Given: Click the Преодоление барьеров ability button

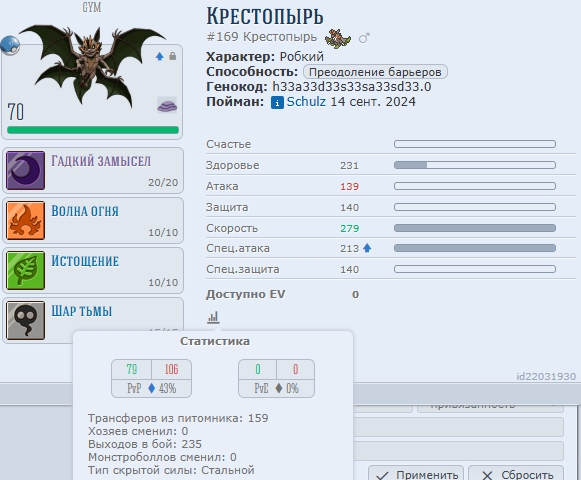Looking at the screenshot, I should coord(375,72).
